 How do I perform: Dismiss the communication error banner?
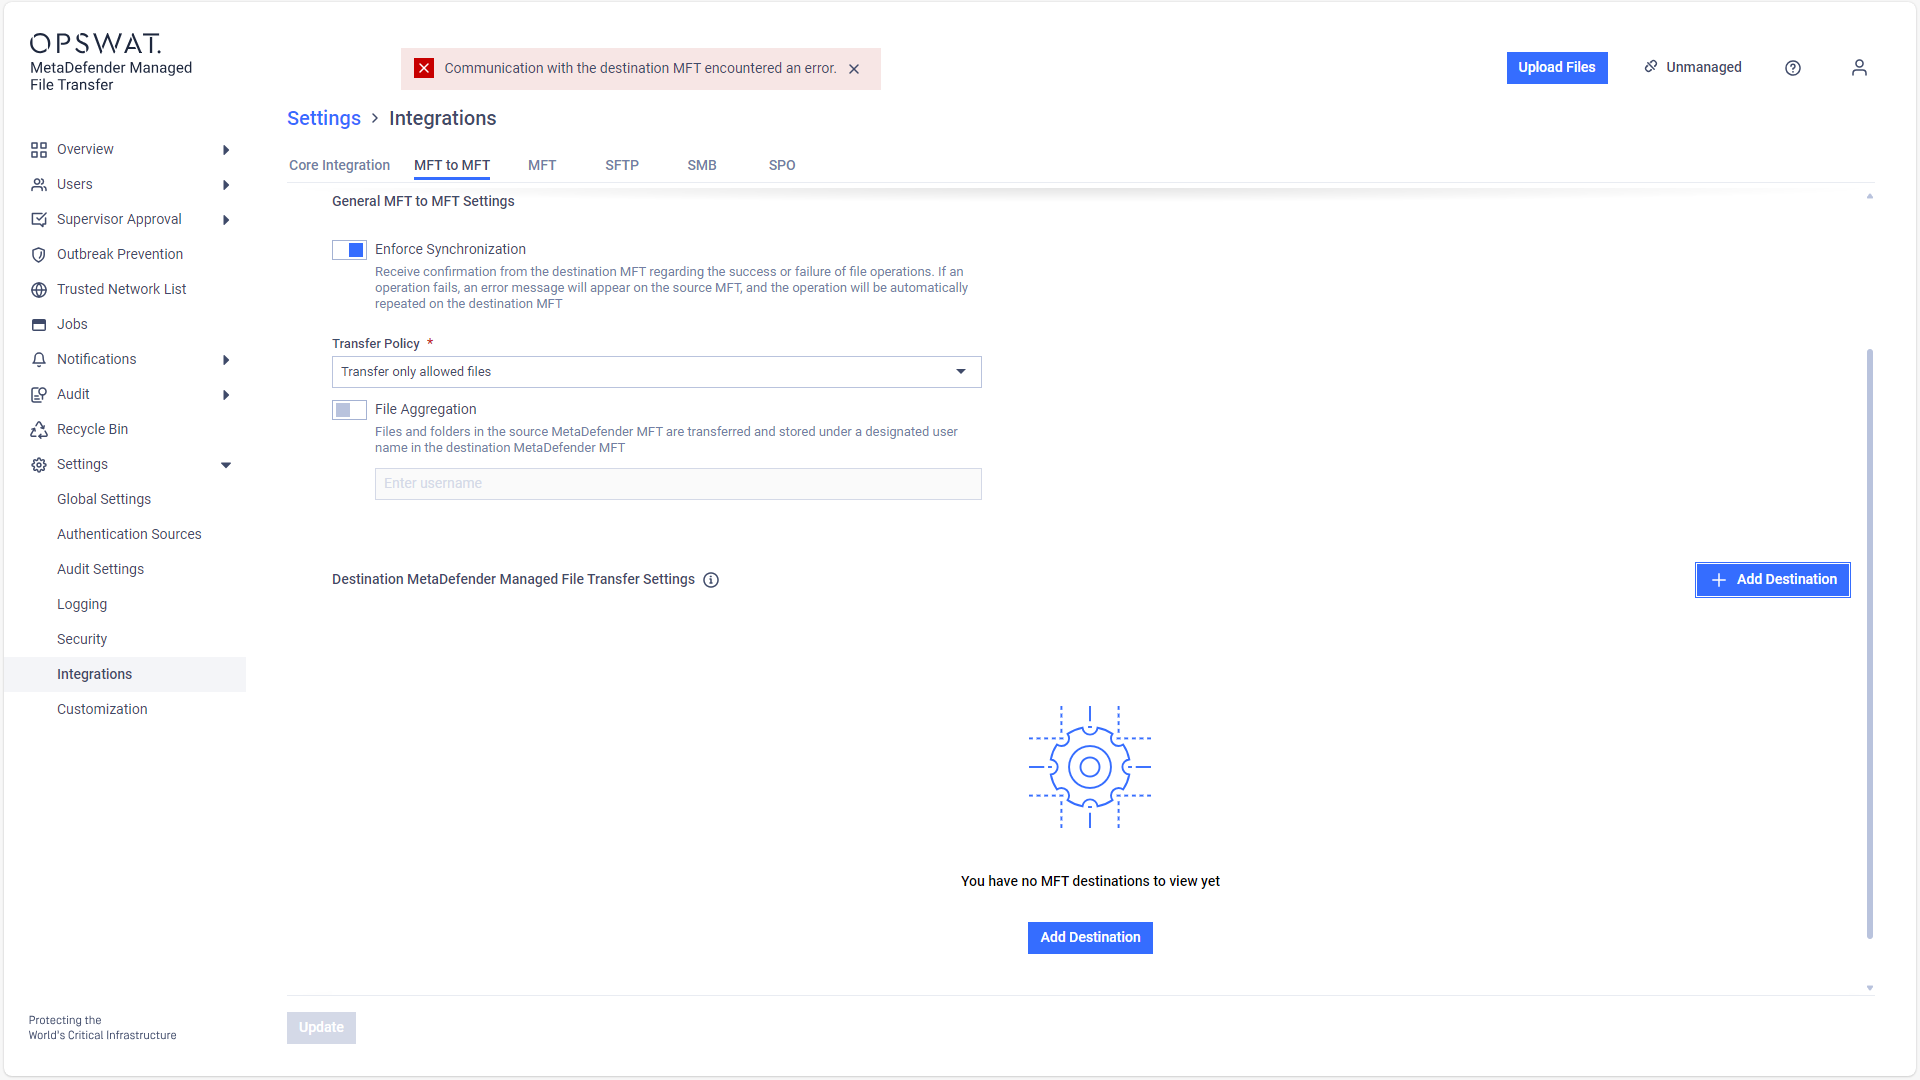pos(854,69)
